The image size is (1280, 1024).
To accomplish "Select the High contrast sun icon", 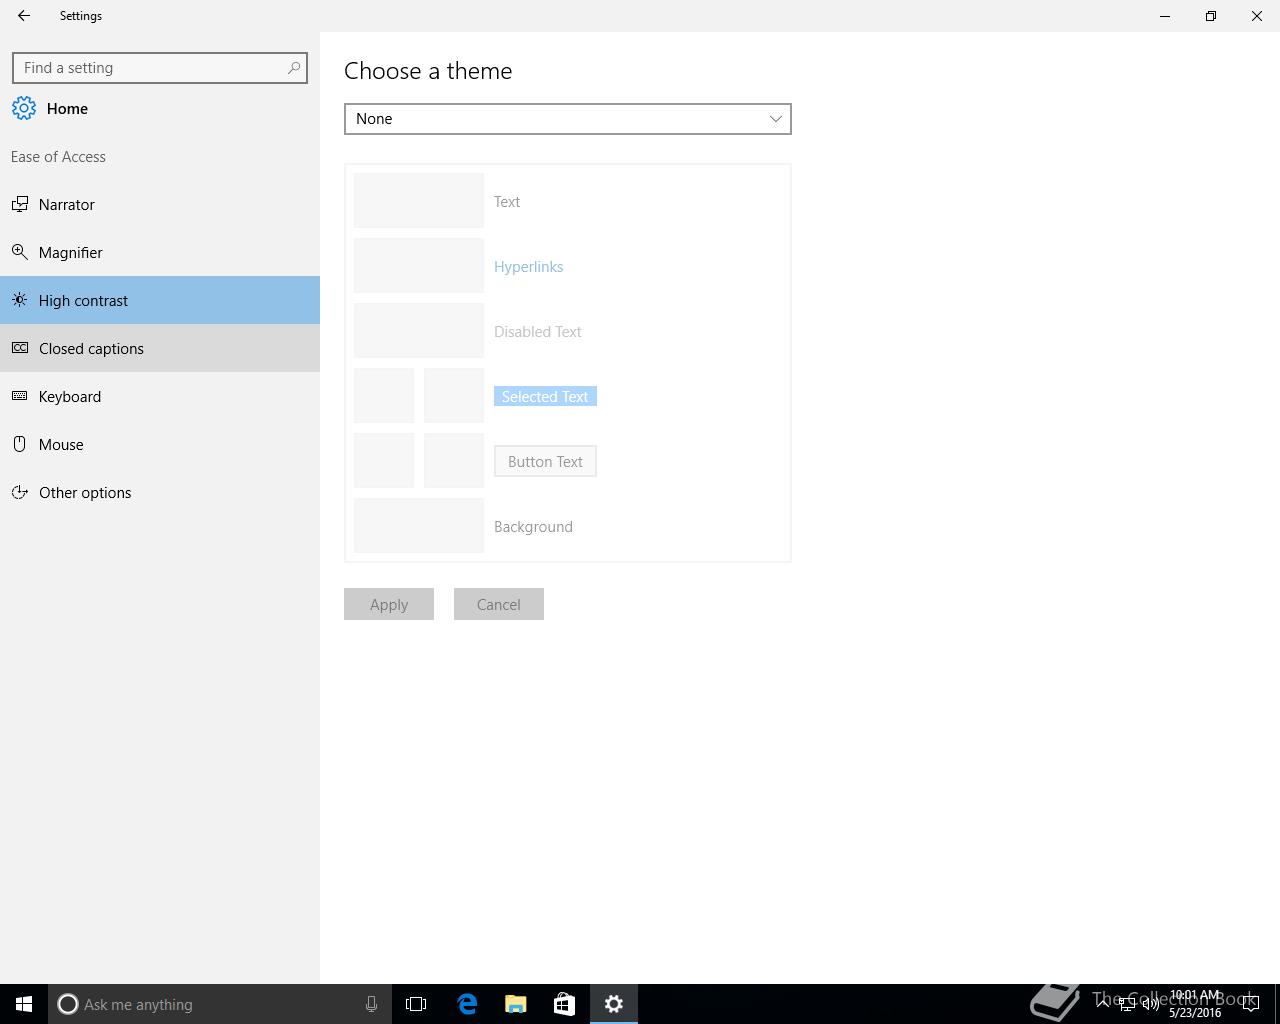I will [x=20, y=300].
